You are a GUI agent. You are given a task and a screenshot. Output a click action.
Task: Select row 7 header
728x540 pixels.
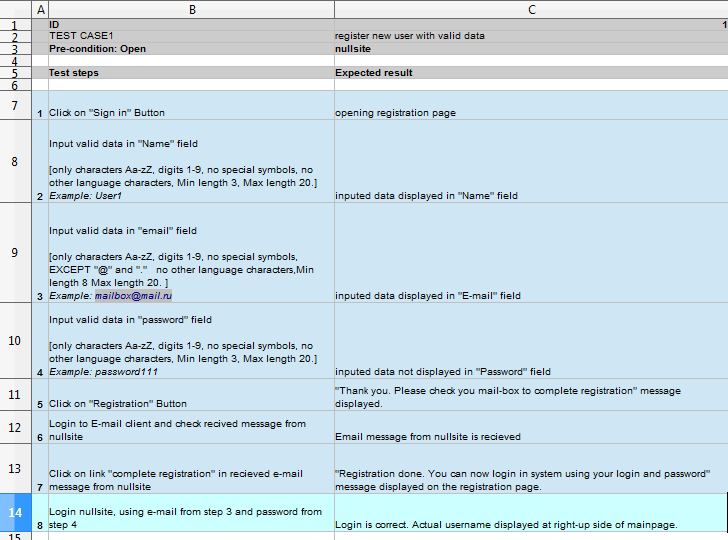coord(15,105)
